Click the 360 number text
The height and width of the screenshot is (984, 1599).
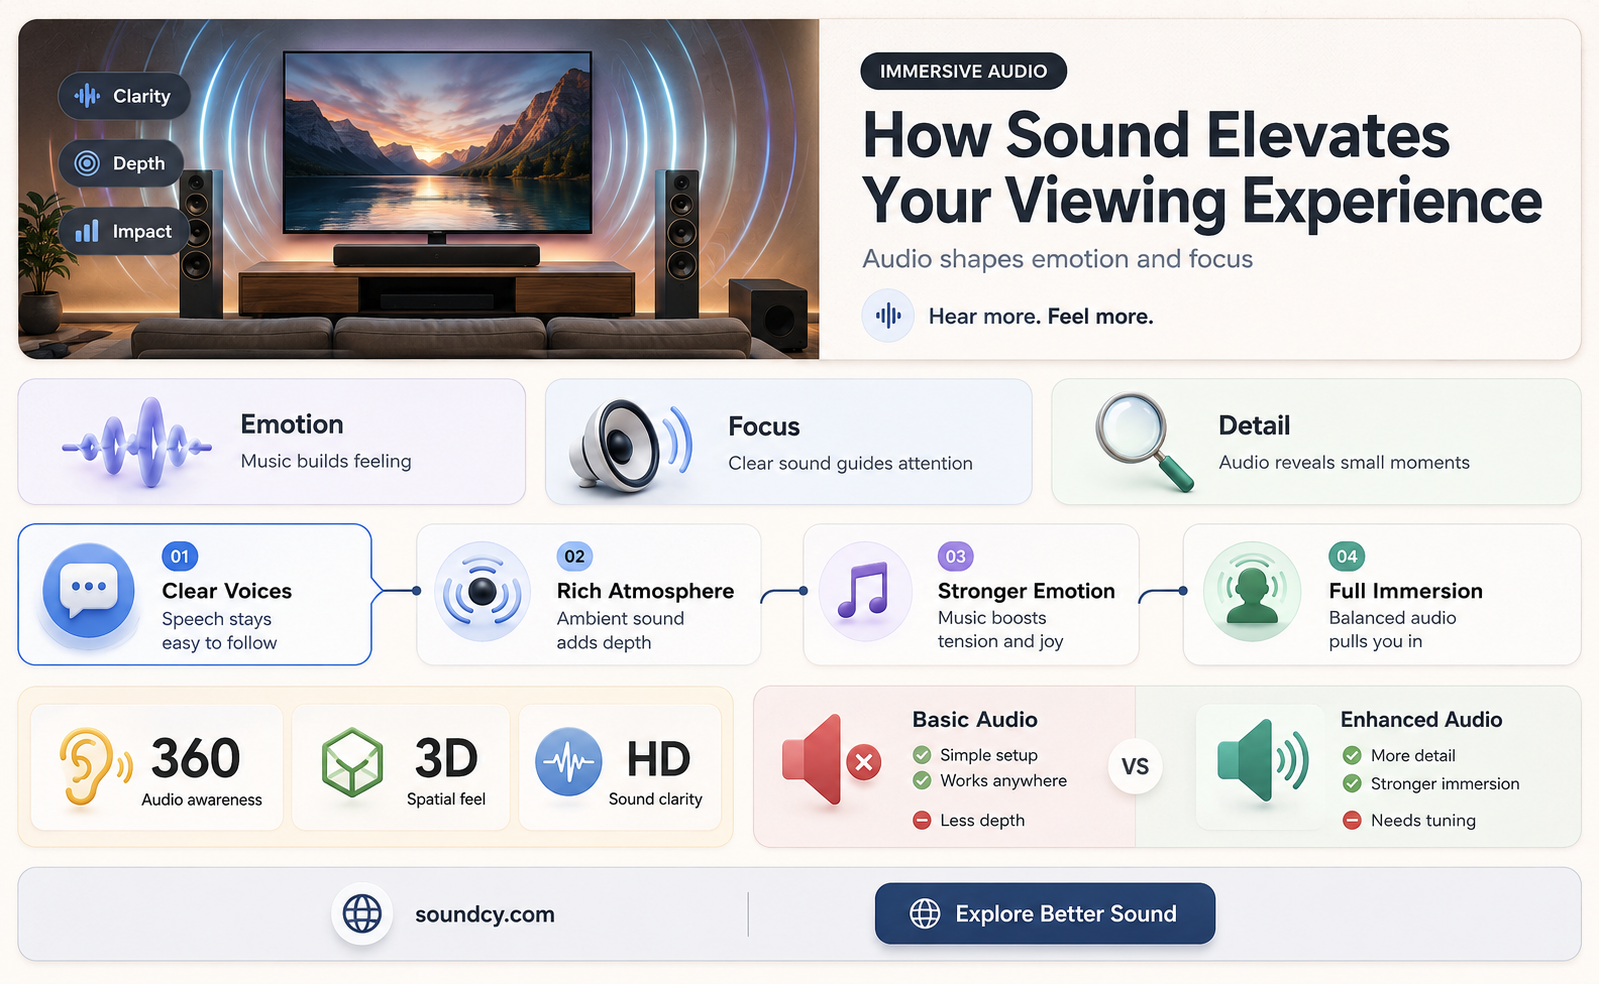pyautogui.click(x=196, y=758)
